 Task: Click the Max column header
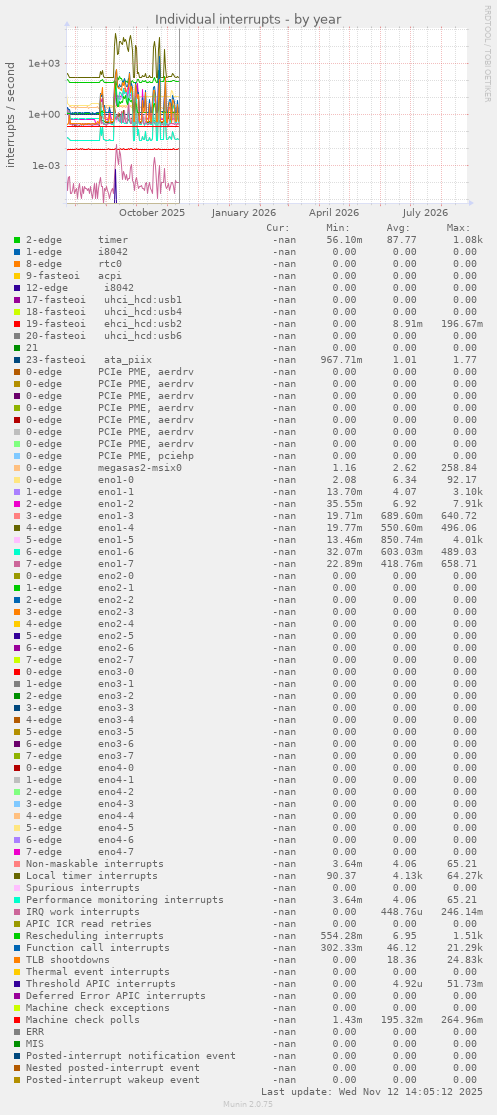(459, 228)
